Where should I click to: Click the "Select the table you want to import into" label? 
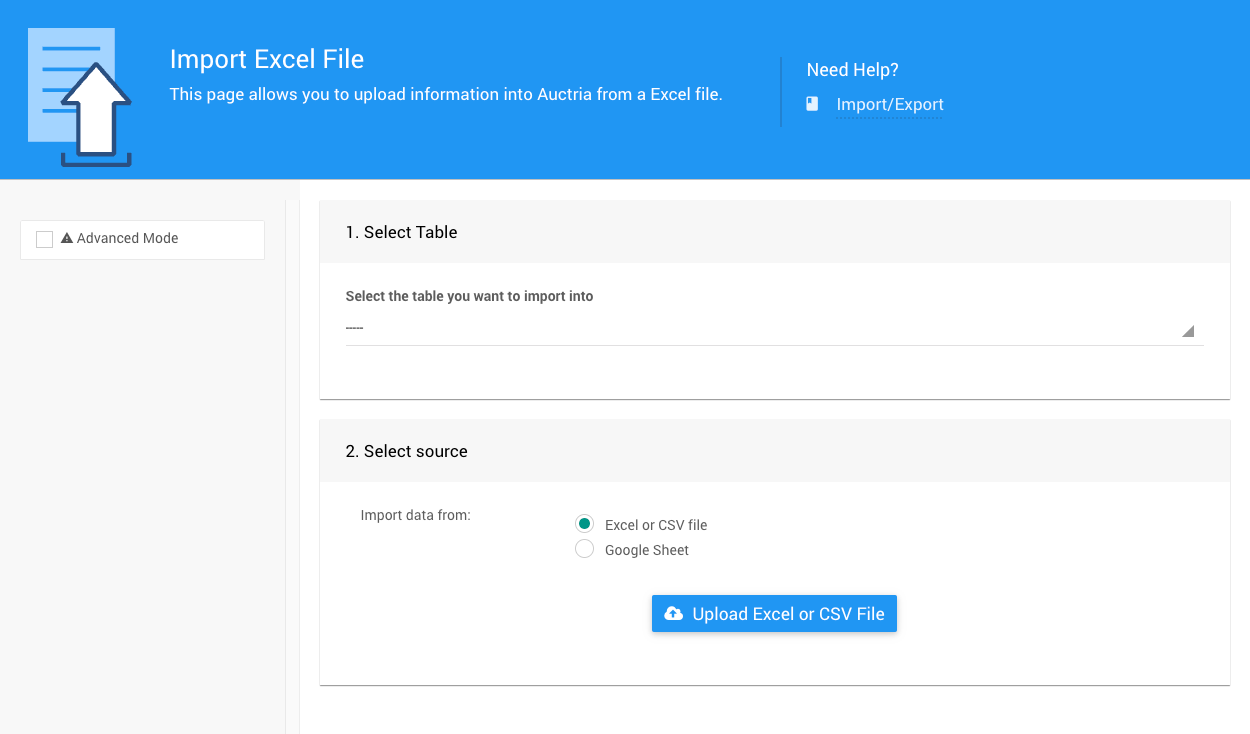[x=469, y=296]
